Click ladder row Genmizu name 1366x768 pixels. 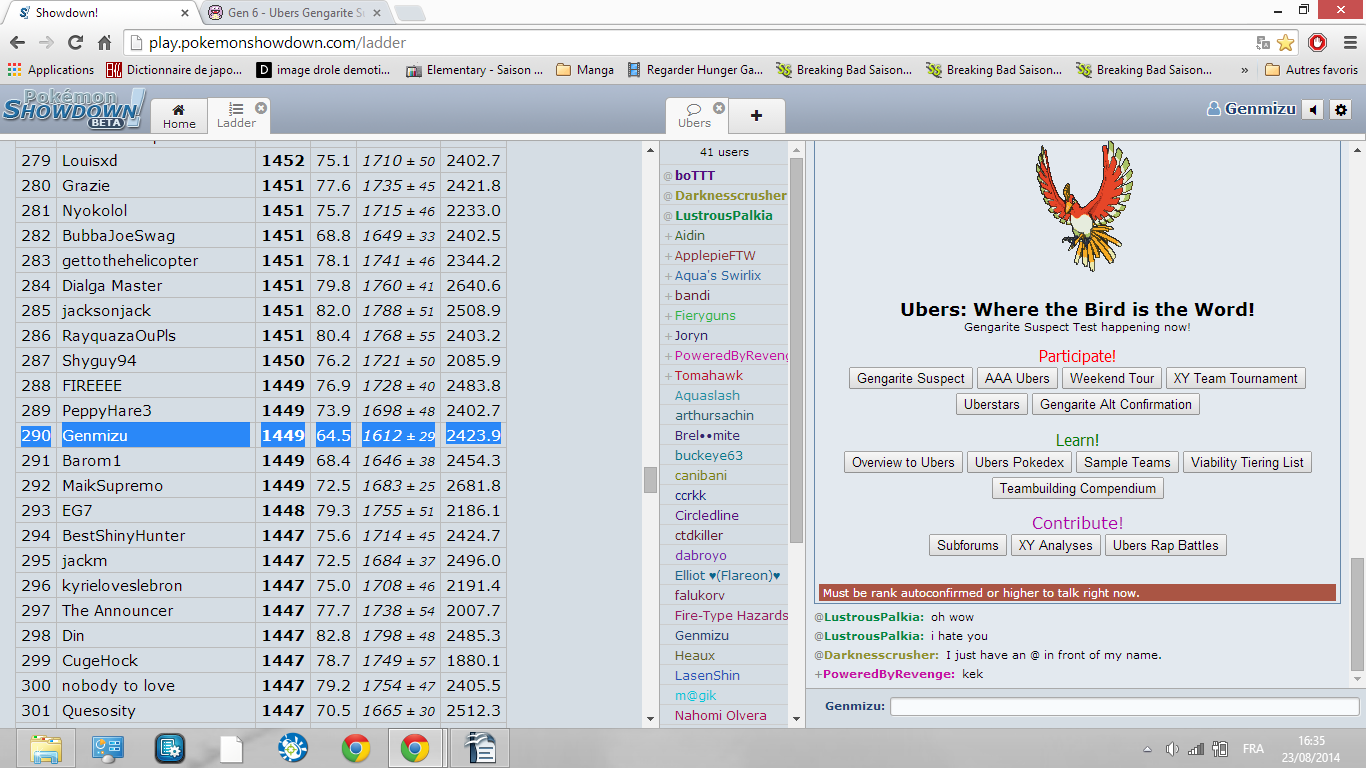pos(95,435)
